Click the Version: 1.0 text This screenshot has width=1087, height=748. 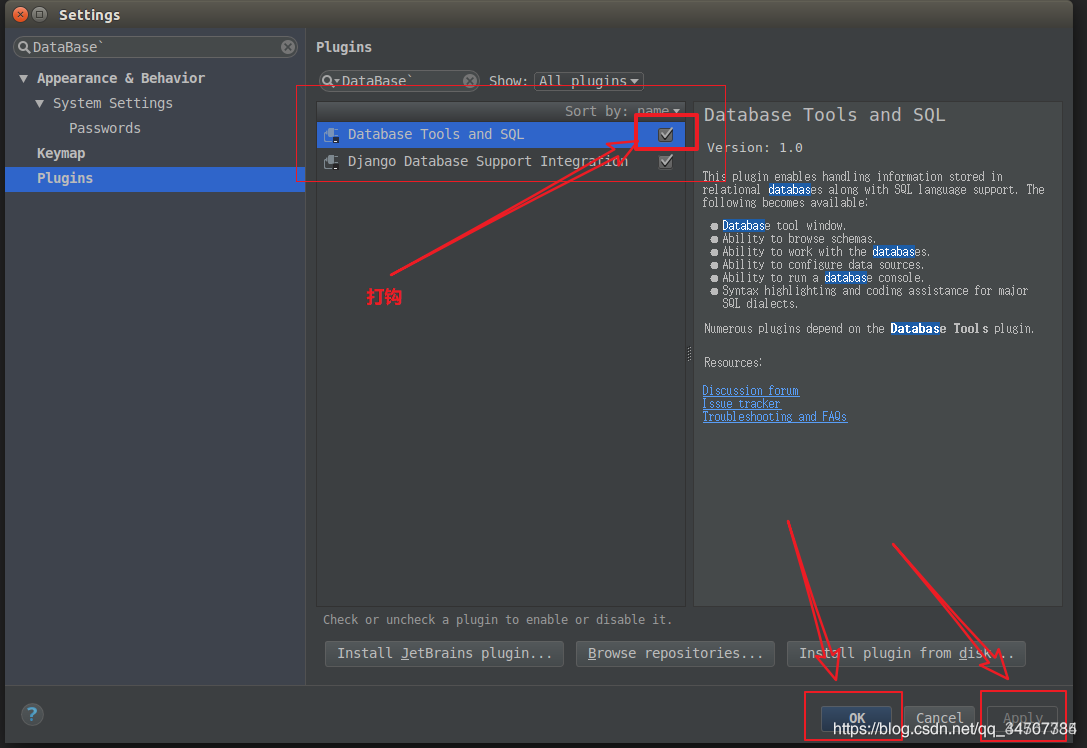(x=754, y=148)
